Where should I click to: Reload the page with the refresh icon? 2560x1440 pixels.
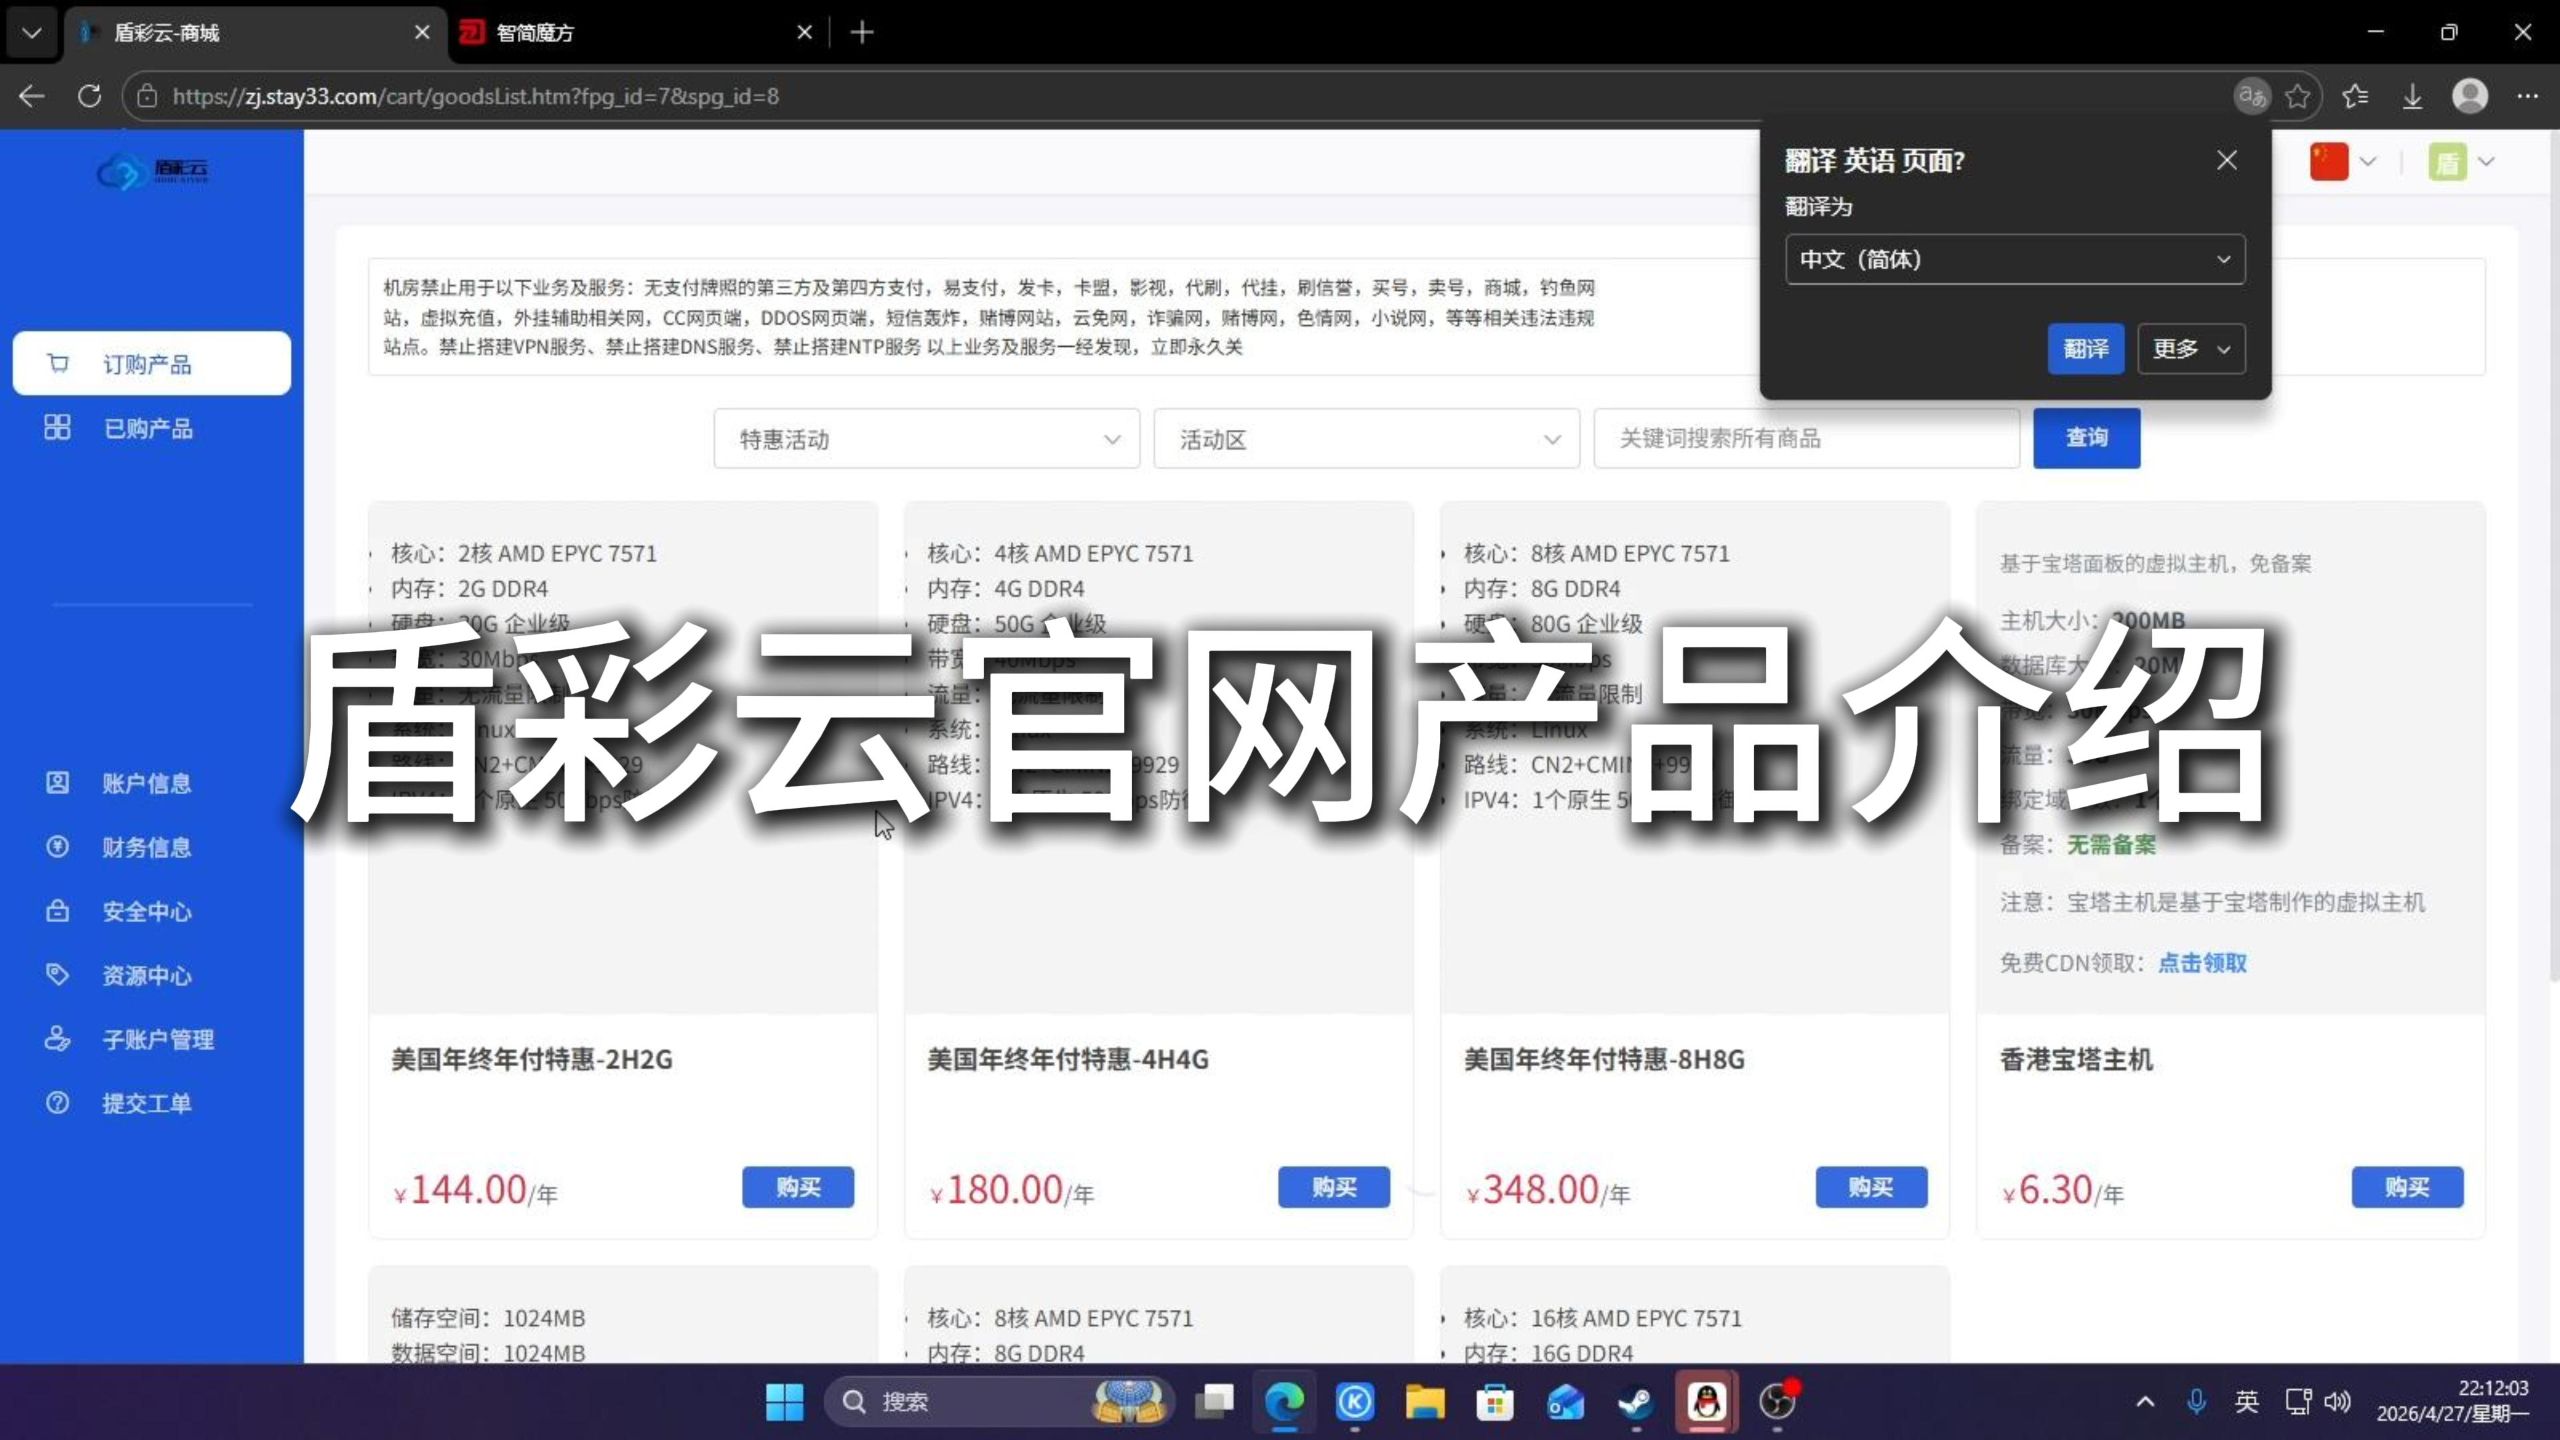click(x=90, y=96)
